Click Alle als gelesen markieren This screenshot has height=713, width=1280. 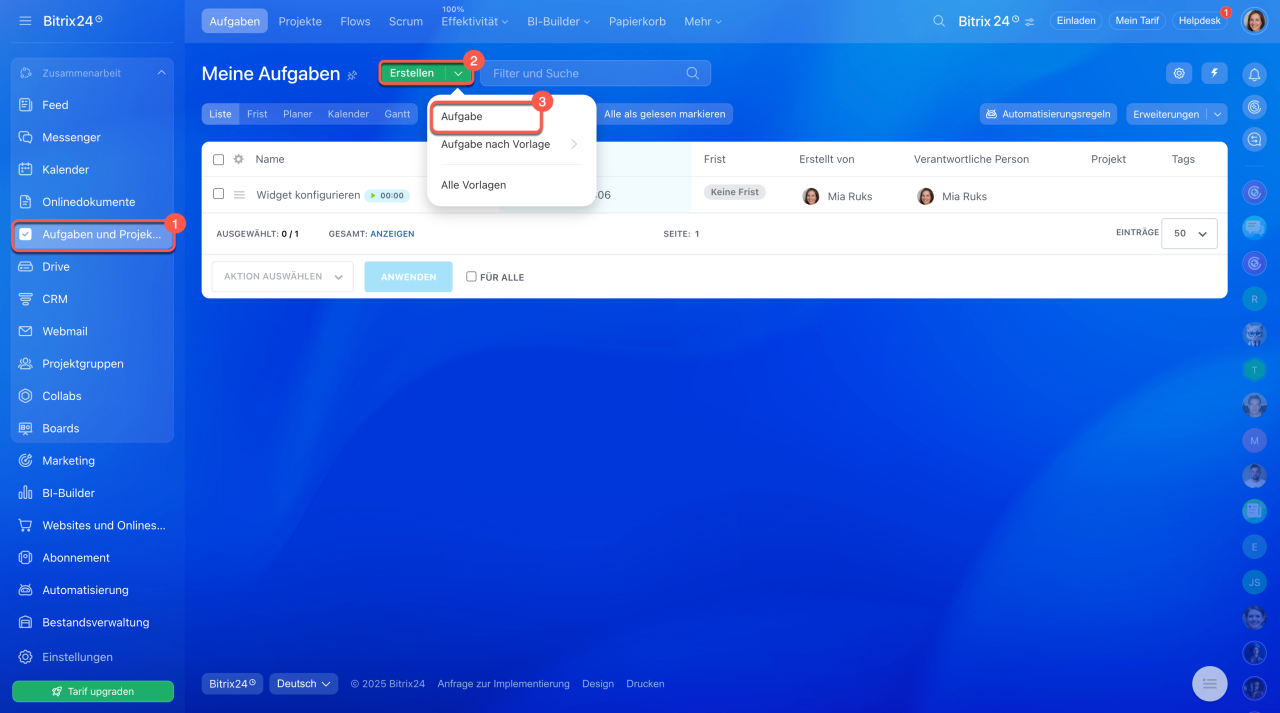click(x=664, y=114)
